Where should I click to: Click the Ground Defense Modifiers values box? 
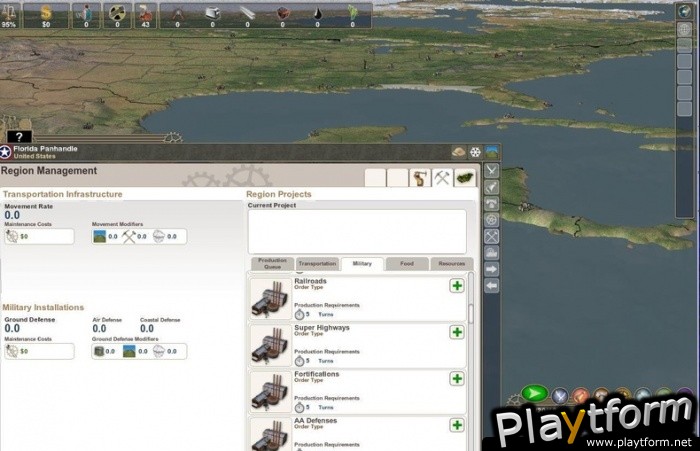(x=139, y=351)
